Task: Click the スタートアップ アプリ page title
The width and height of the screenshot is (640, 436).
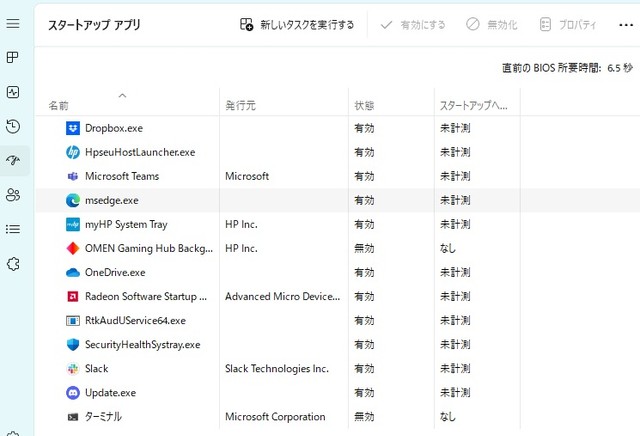Action: click(94, 25)
